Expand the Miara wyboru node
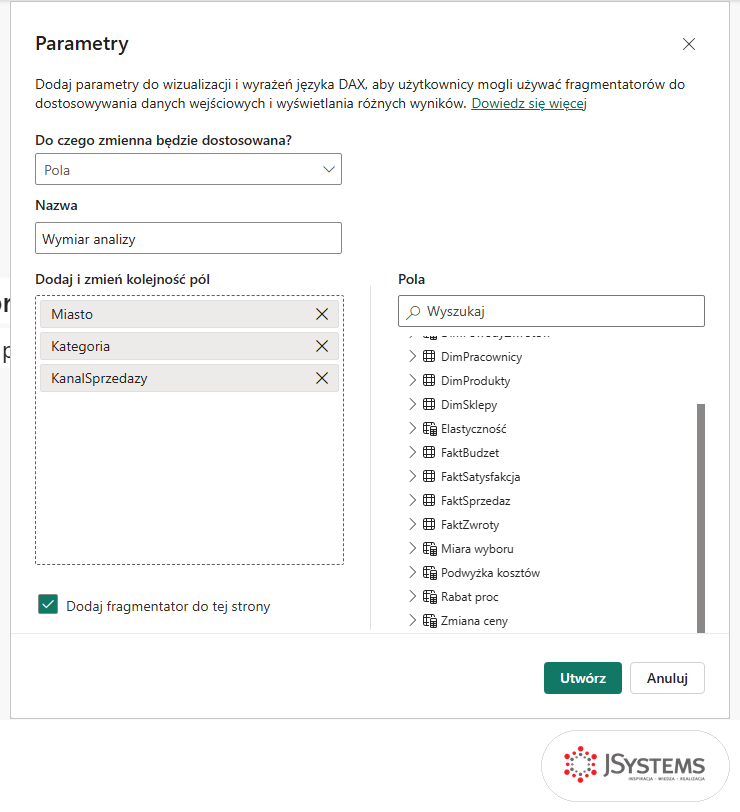 point(412,548)
